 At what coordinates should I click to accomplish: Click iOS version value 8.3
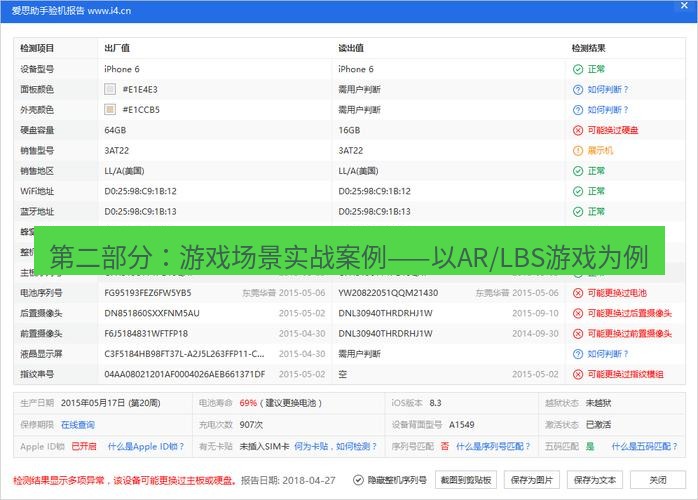tap(435, 403)
